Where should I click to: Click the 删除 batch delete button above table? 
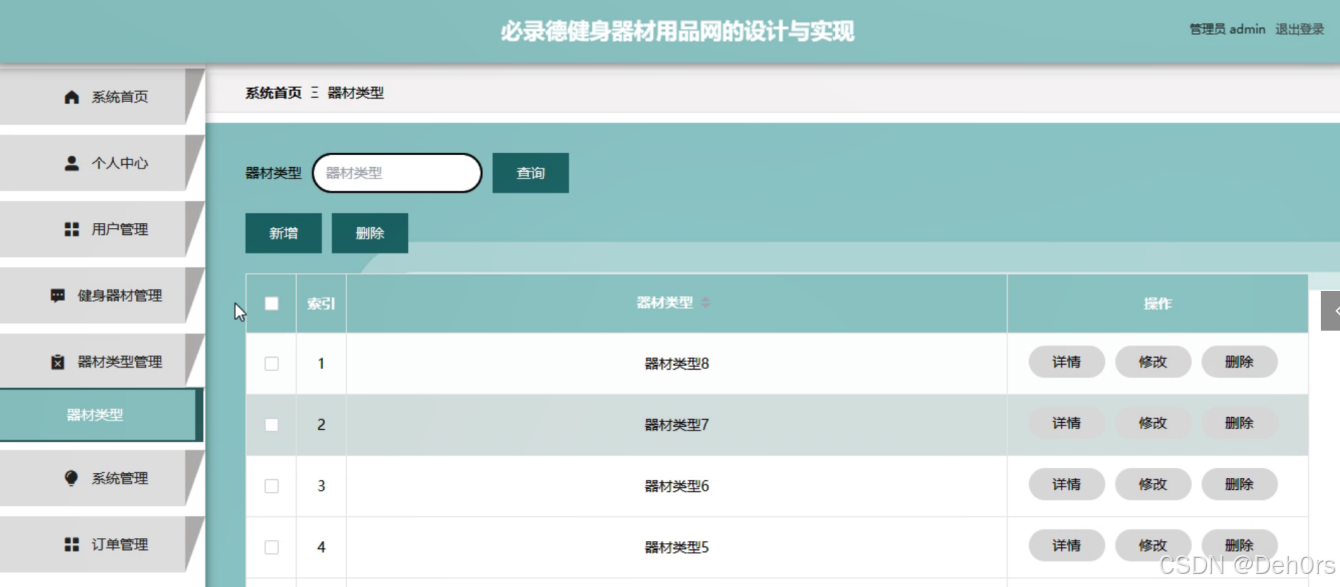pyautogui.click(x=370, y=233)
